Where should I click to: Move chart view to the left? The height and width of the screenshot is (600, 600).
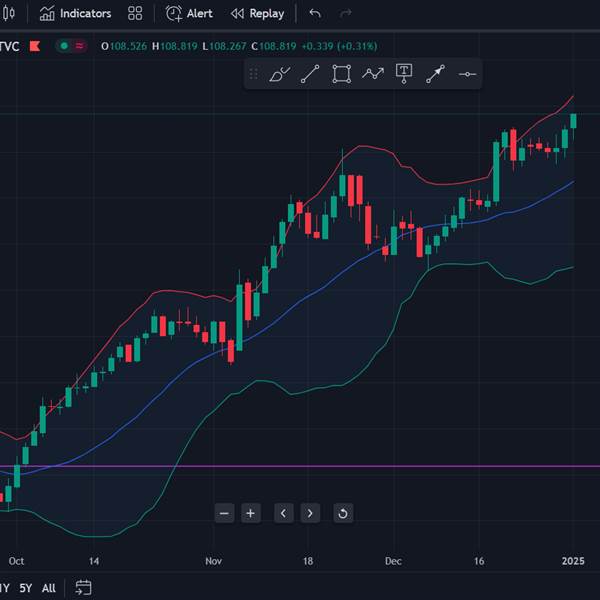284,513
